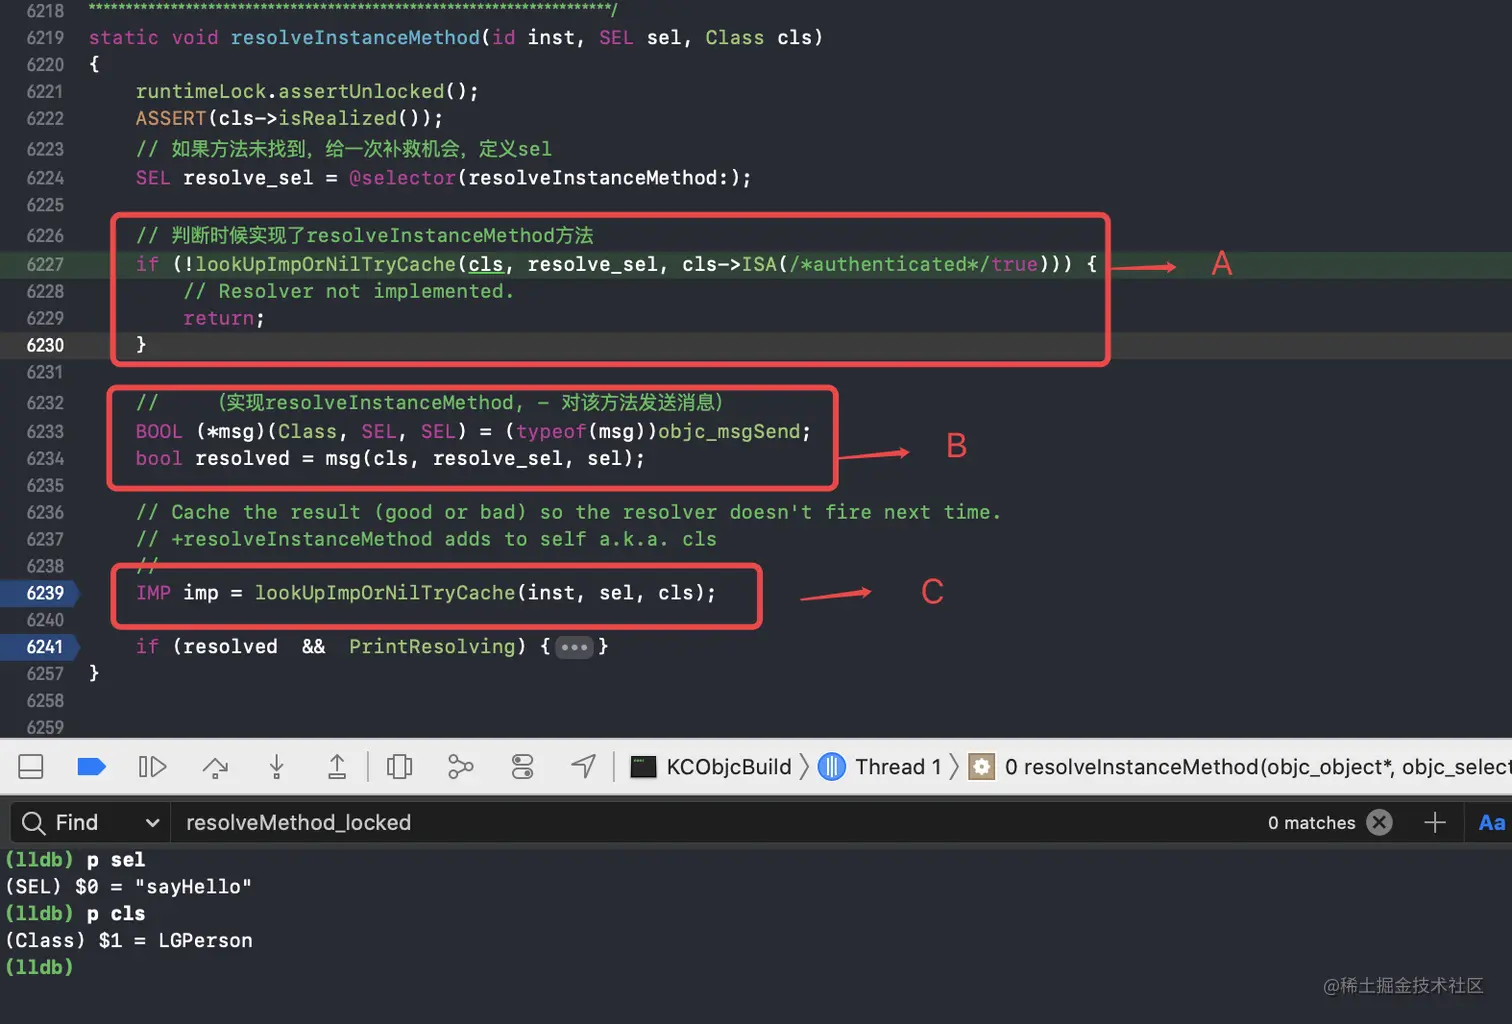Click resolveInstanceMethod in the function signature
This screenshot has height=1024, width=1512.
click(x=355, y=38)
